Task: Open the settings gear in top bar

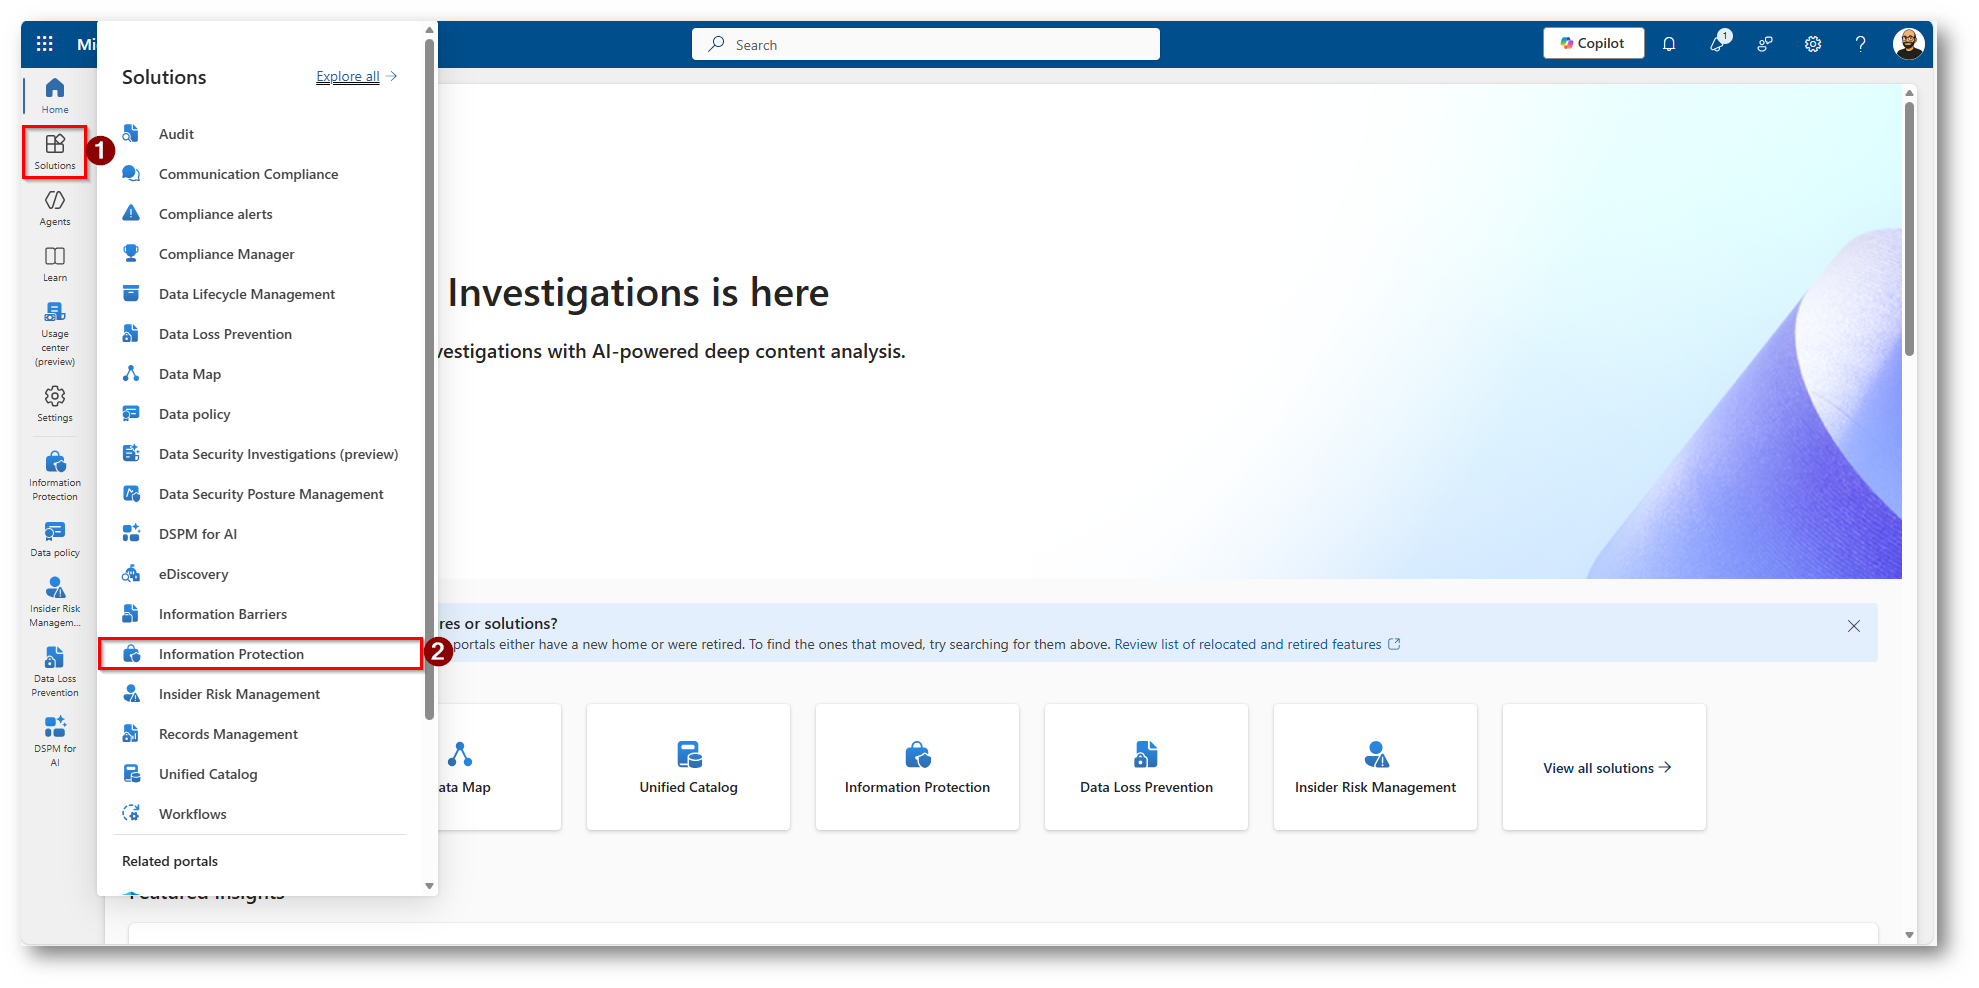Action: (1812, 44)
